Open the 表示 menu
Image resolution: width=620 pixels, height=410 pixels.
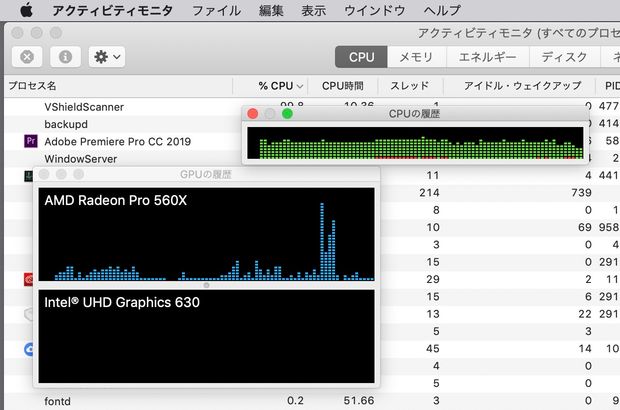click(314, 10)
